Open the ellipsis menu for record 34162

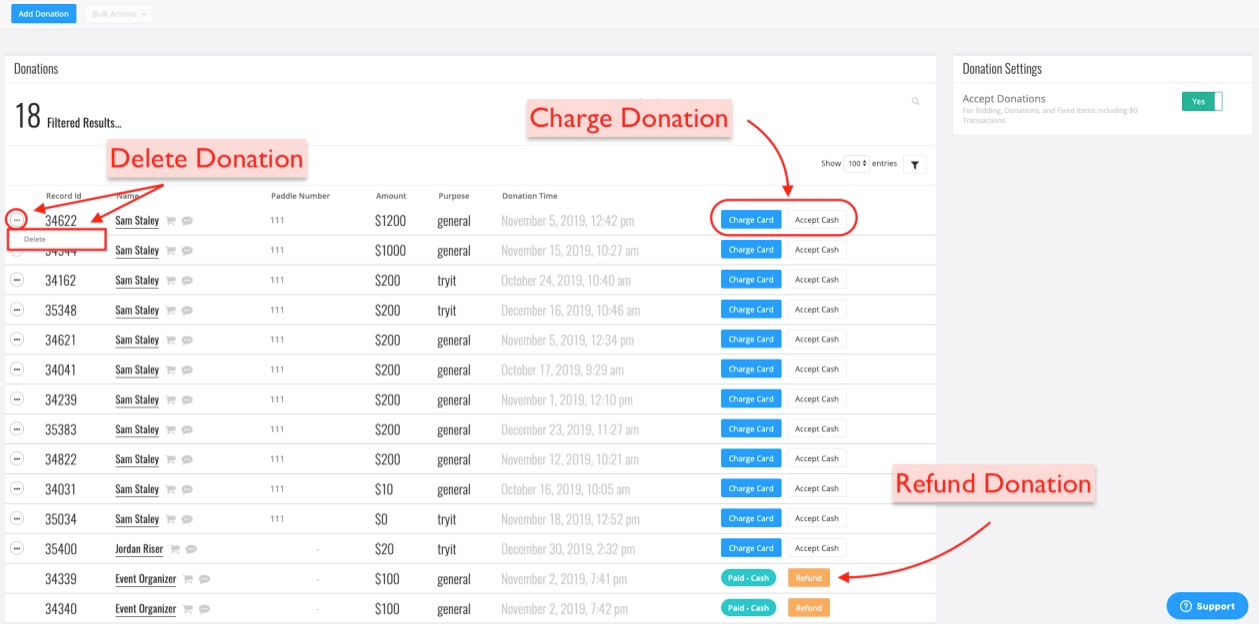17,280
